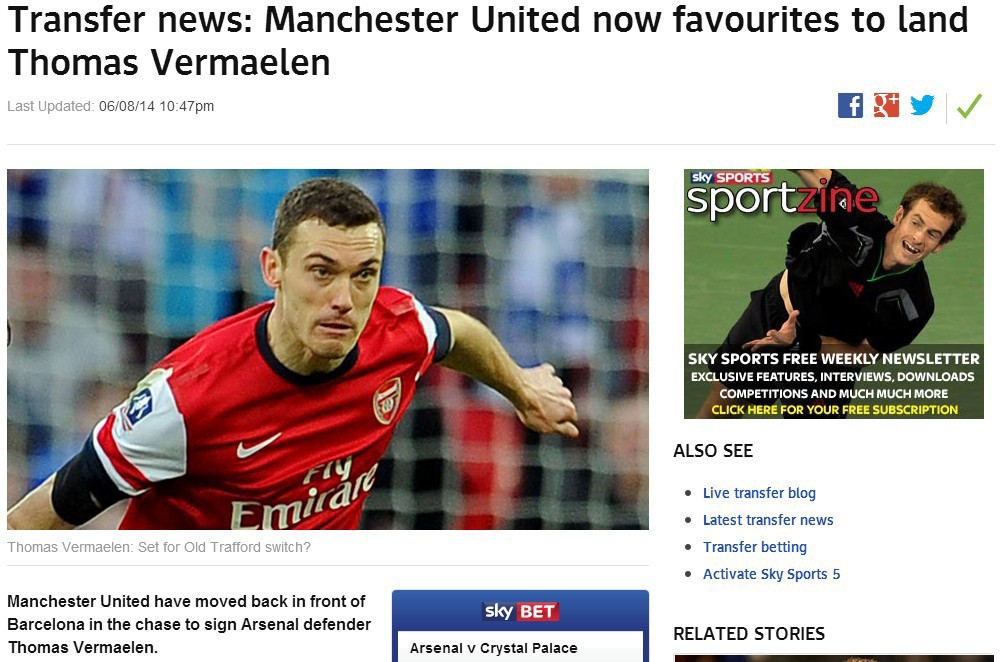Screen dimensions: 1003x662
Task: Go to Transfer betting link
Action: pyautogui.click(x=755, y=547)
